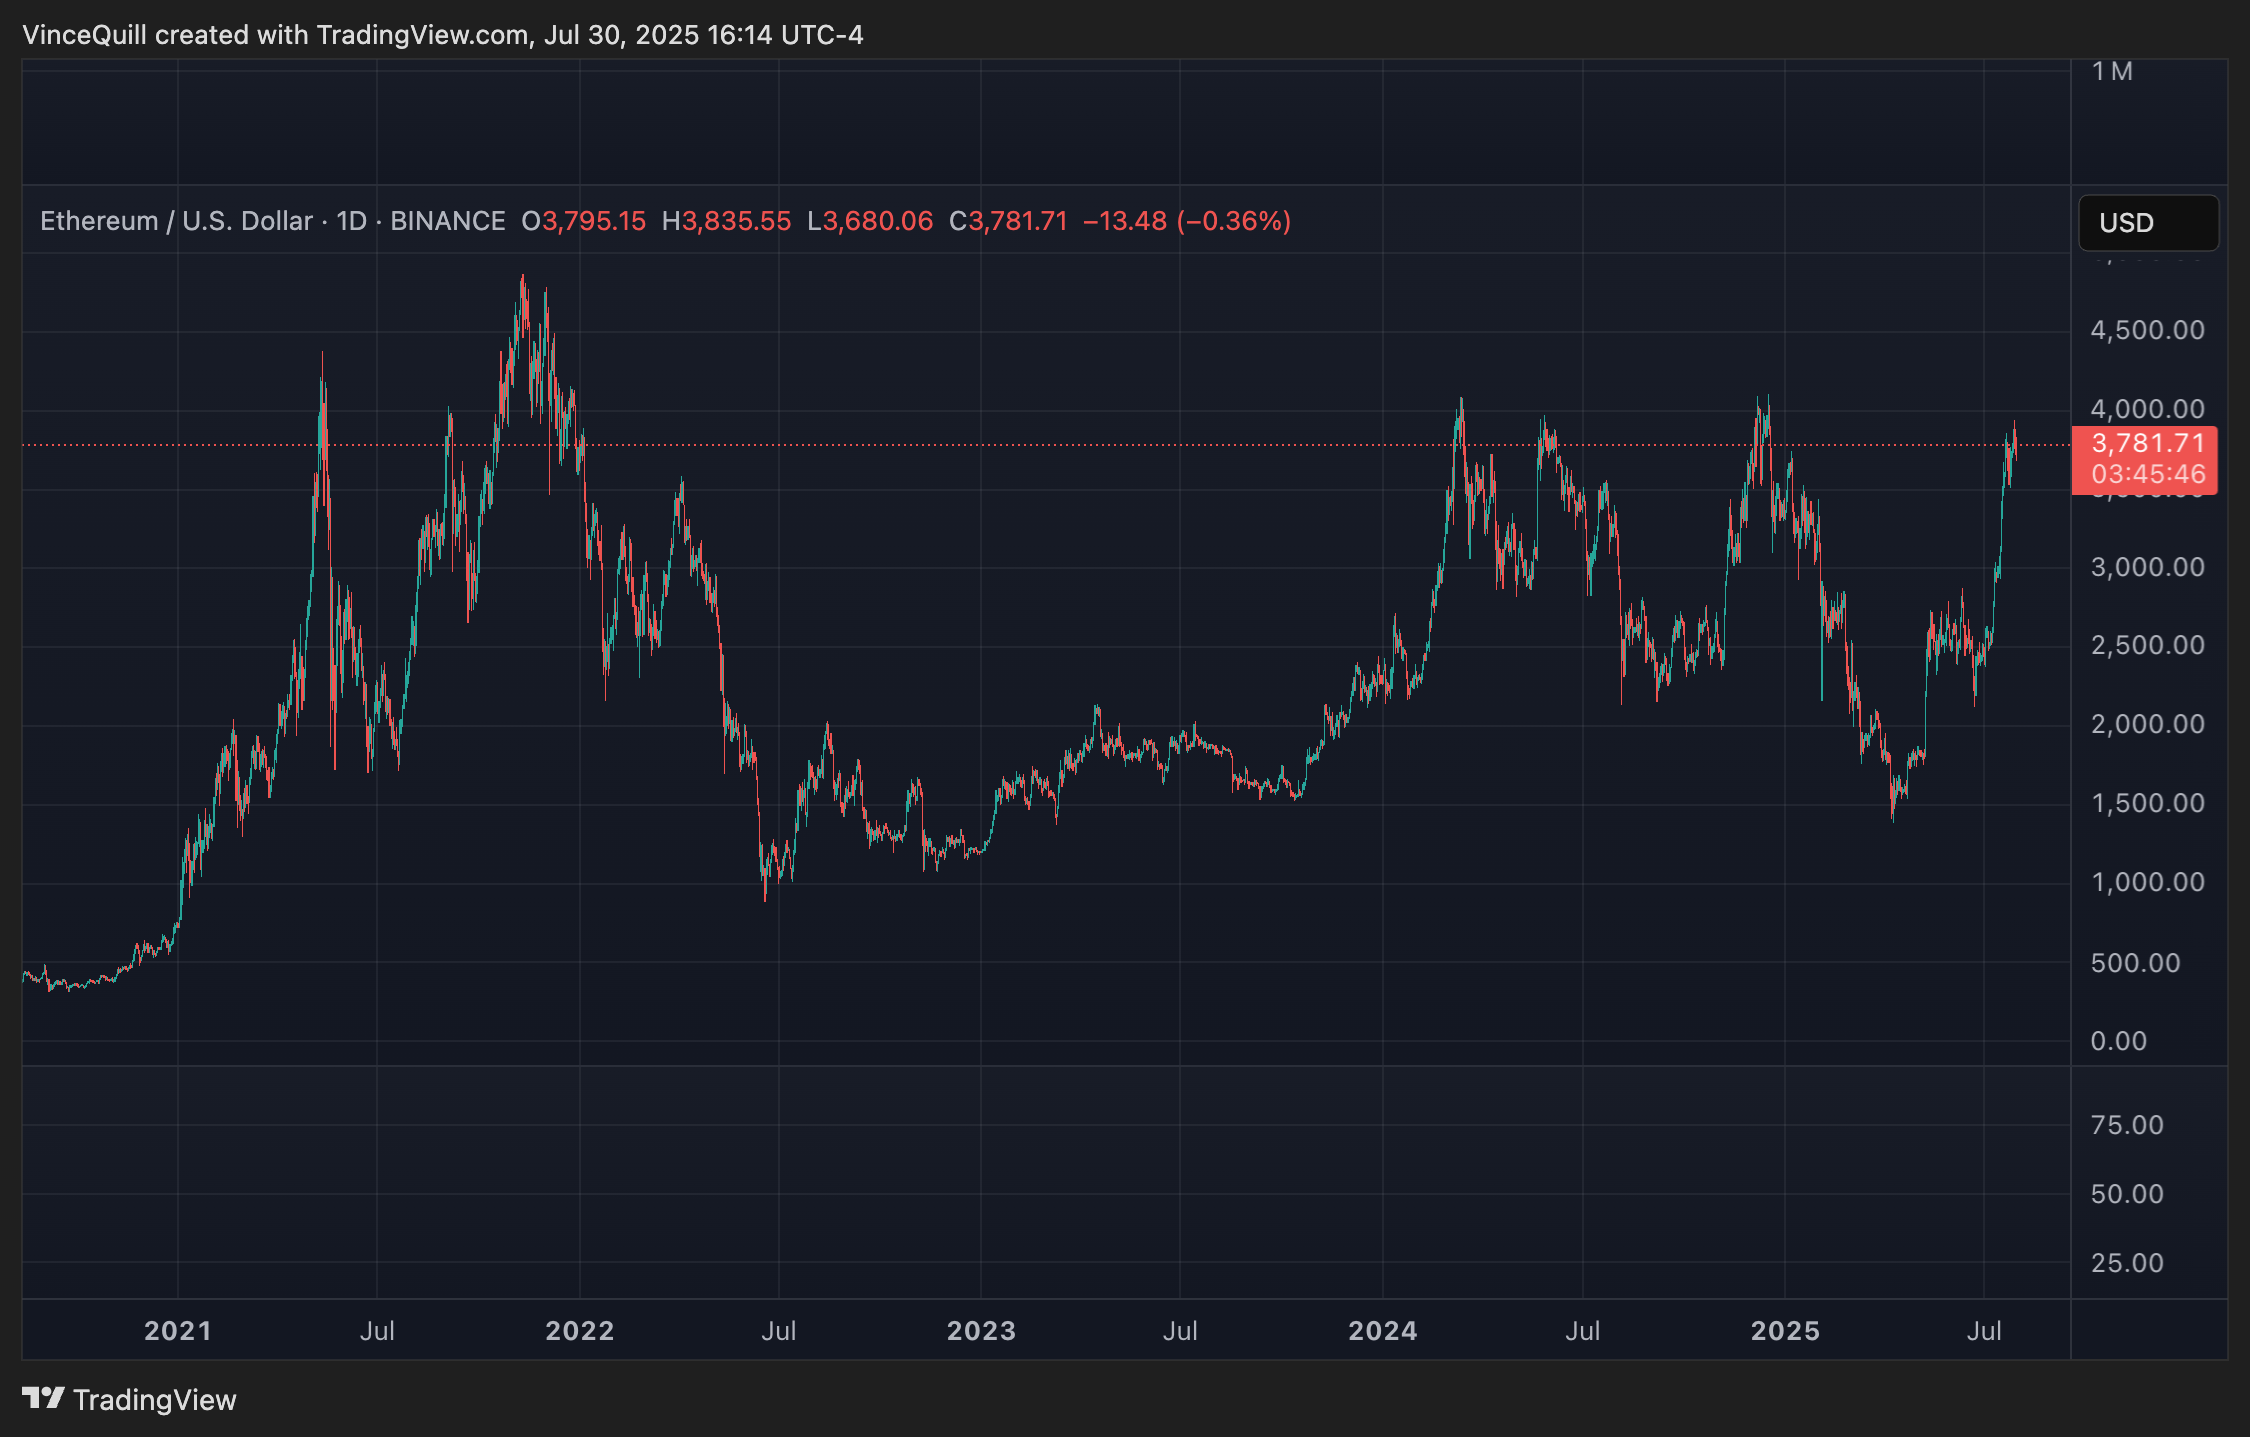The image size is (2250, 1437).
Task: Click the change value −13.48 (−0.36%)
Action: click(1187, 221)
